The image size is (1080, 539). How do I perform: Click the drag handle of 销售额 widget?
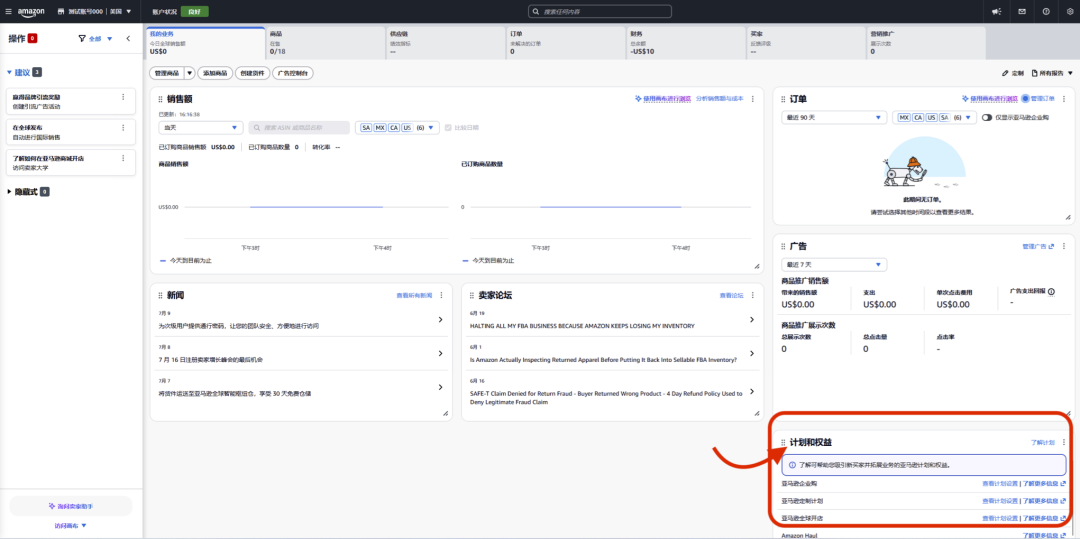(160, 99)
